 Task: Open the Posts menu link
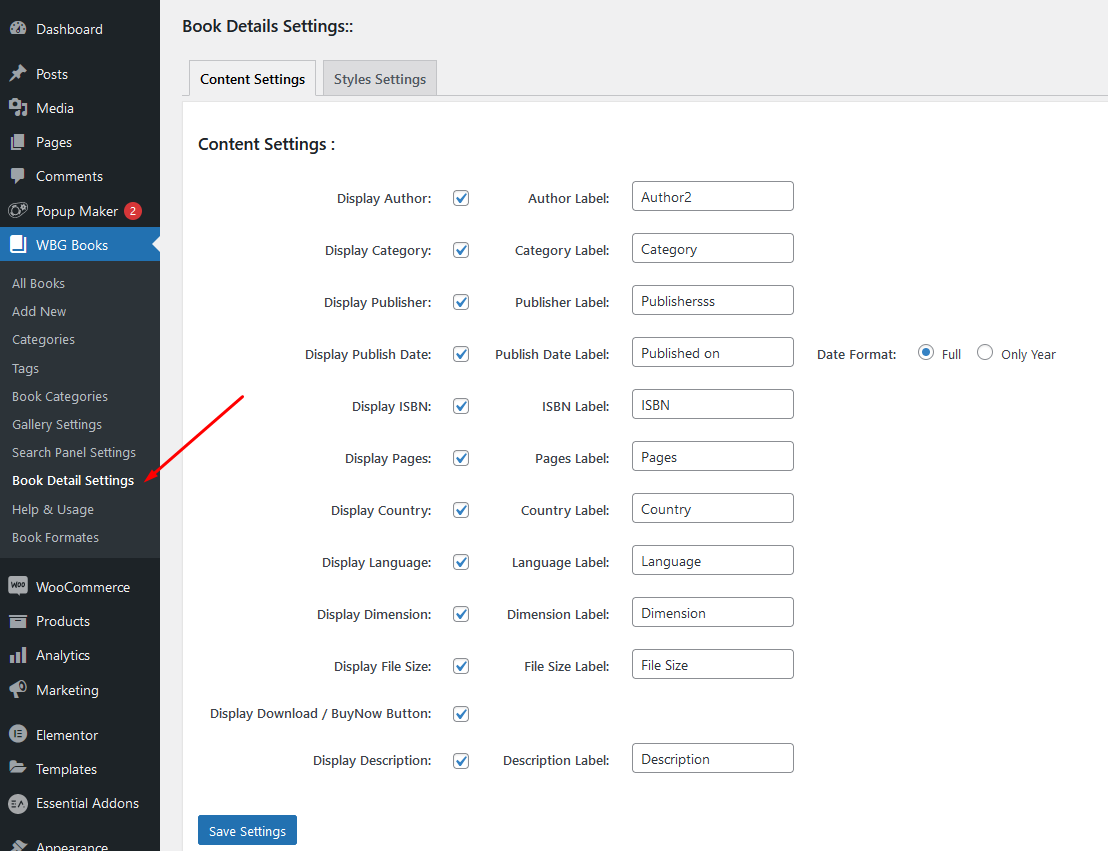pyautogui.click(x=52, y=74)
